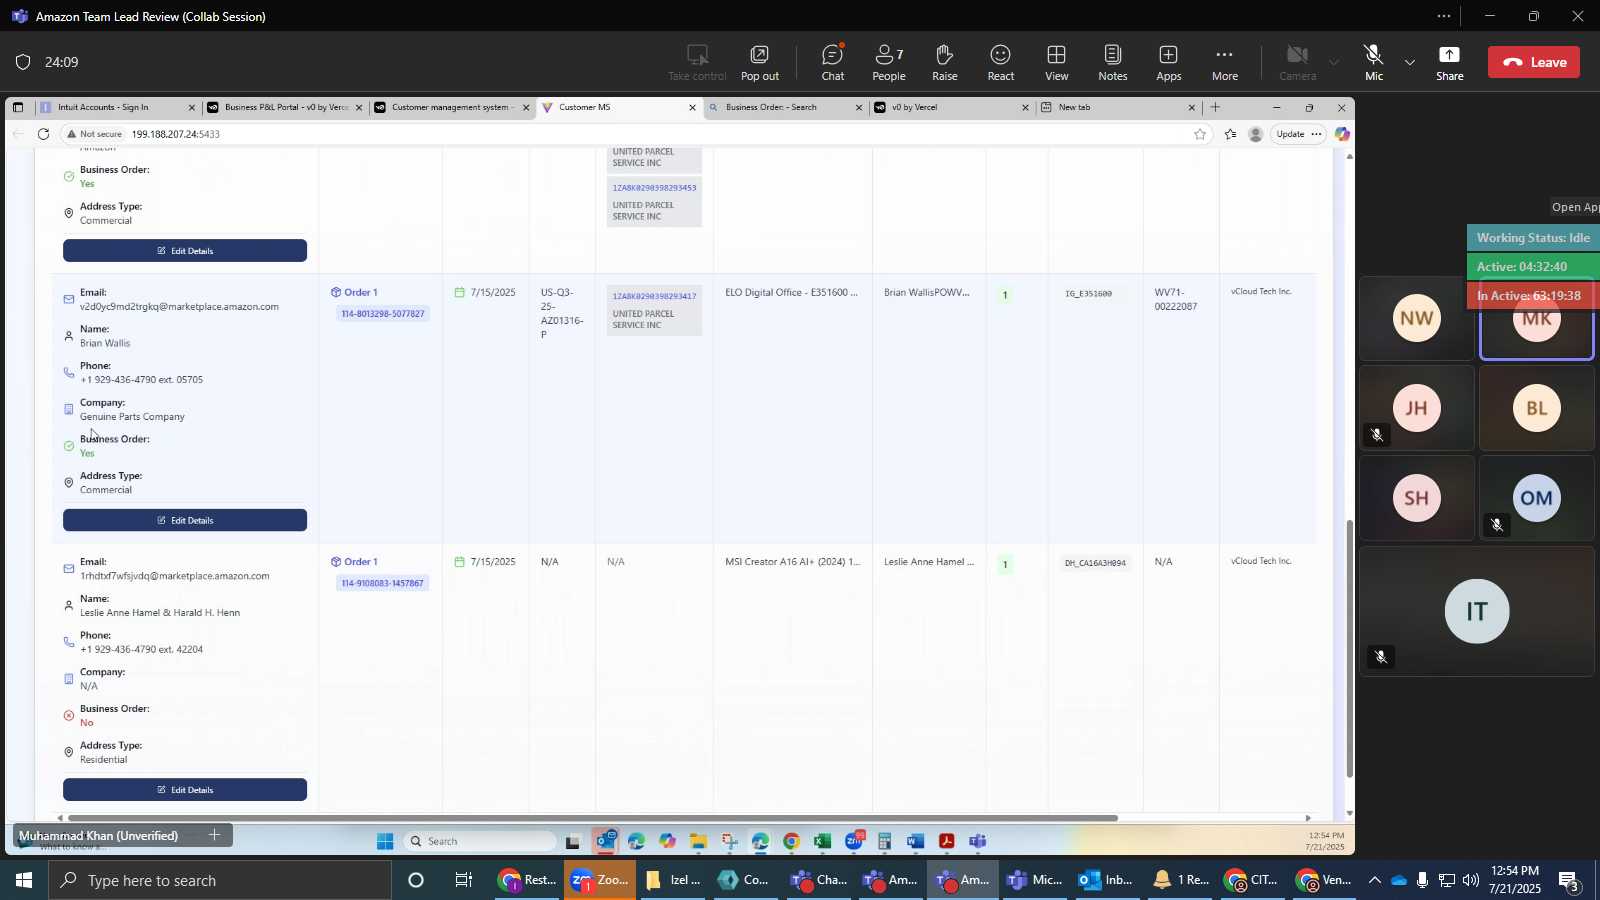Open Copilot sidebar in browser
1600x900 pixels.
(1342, 134)
